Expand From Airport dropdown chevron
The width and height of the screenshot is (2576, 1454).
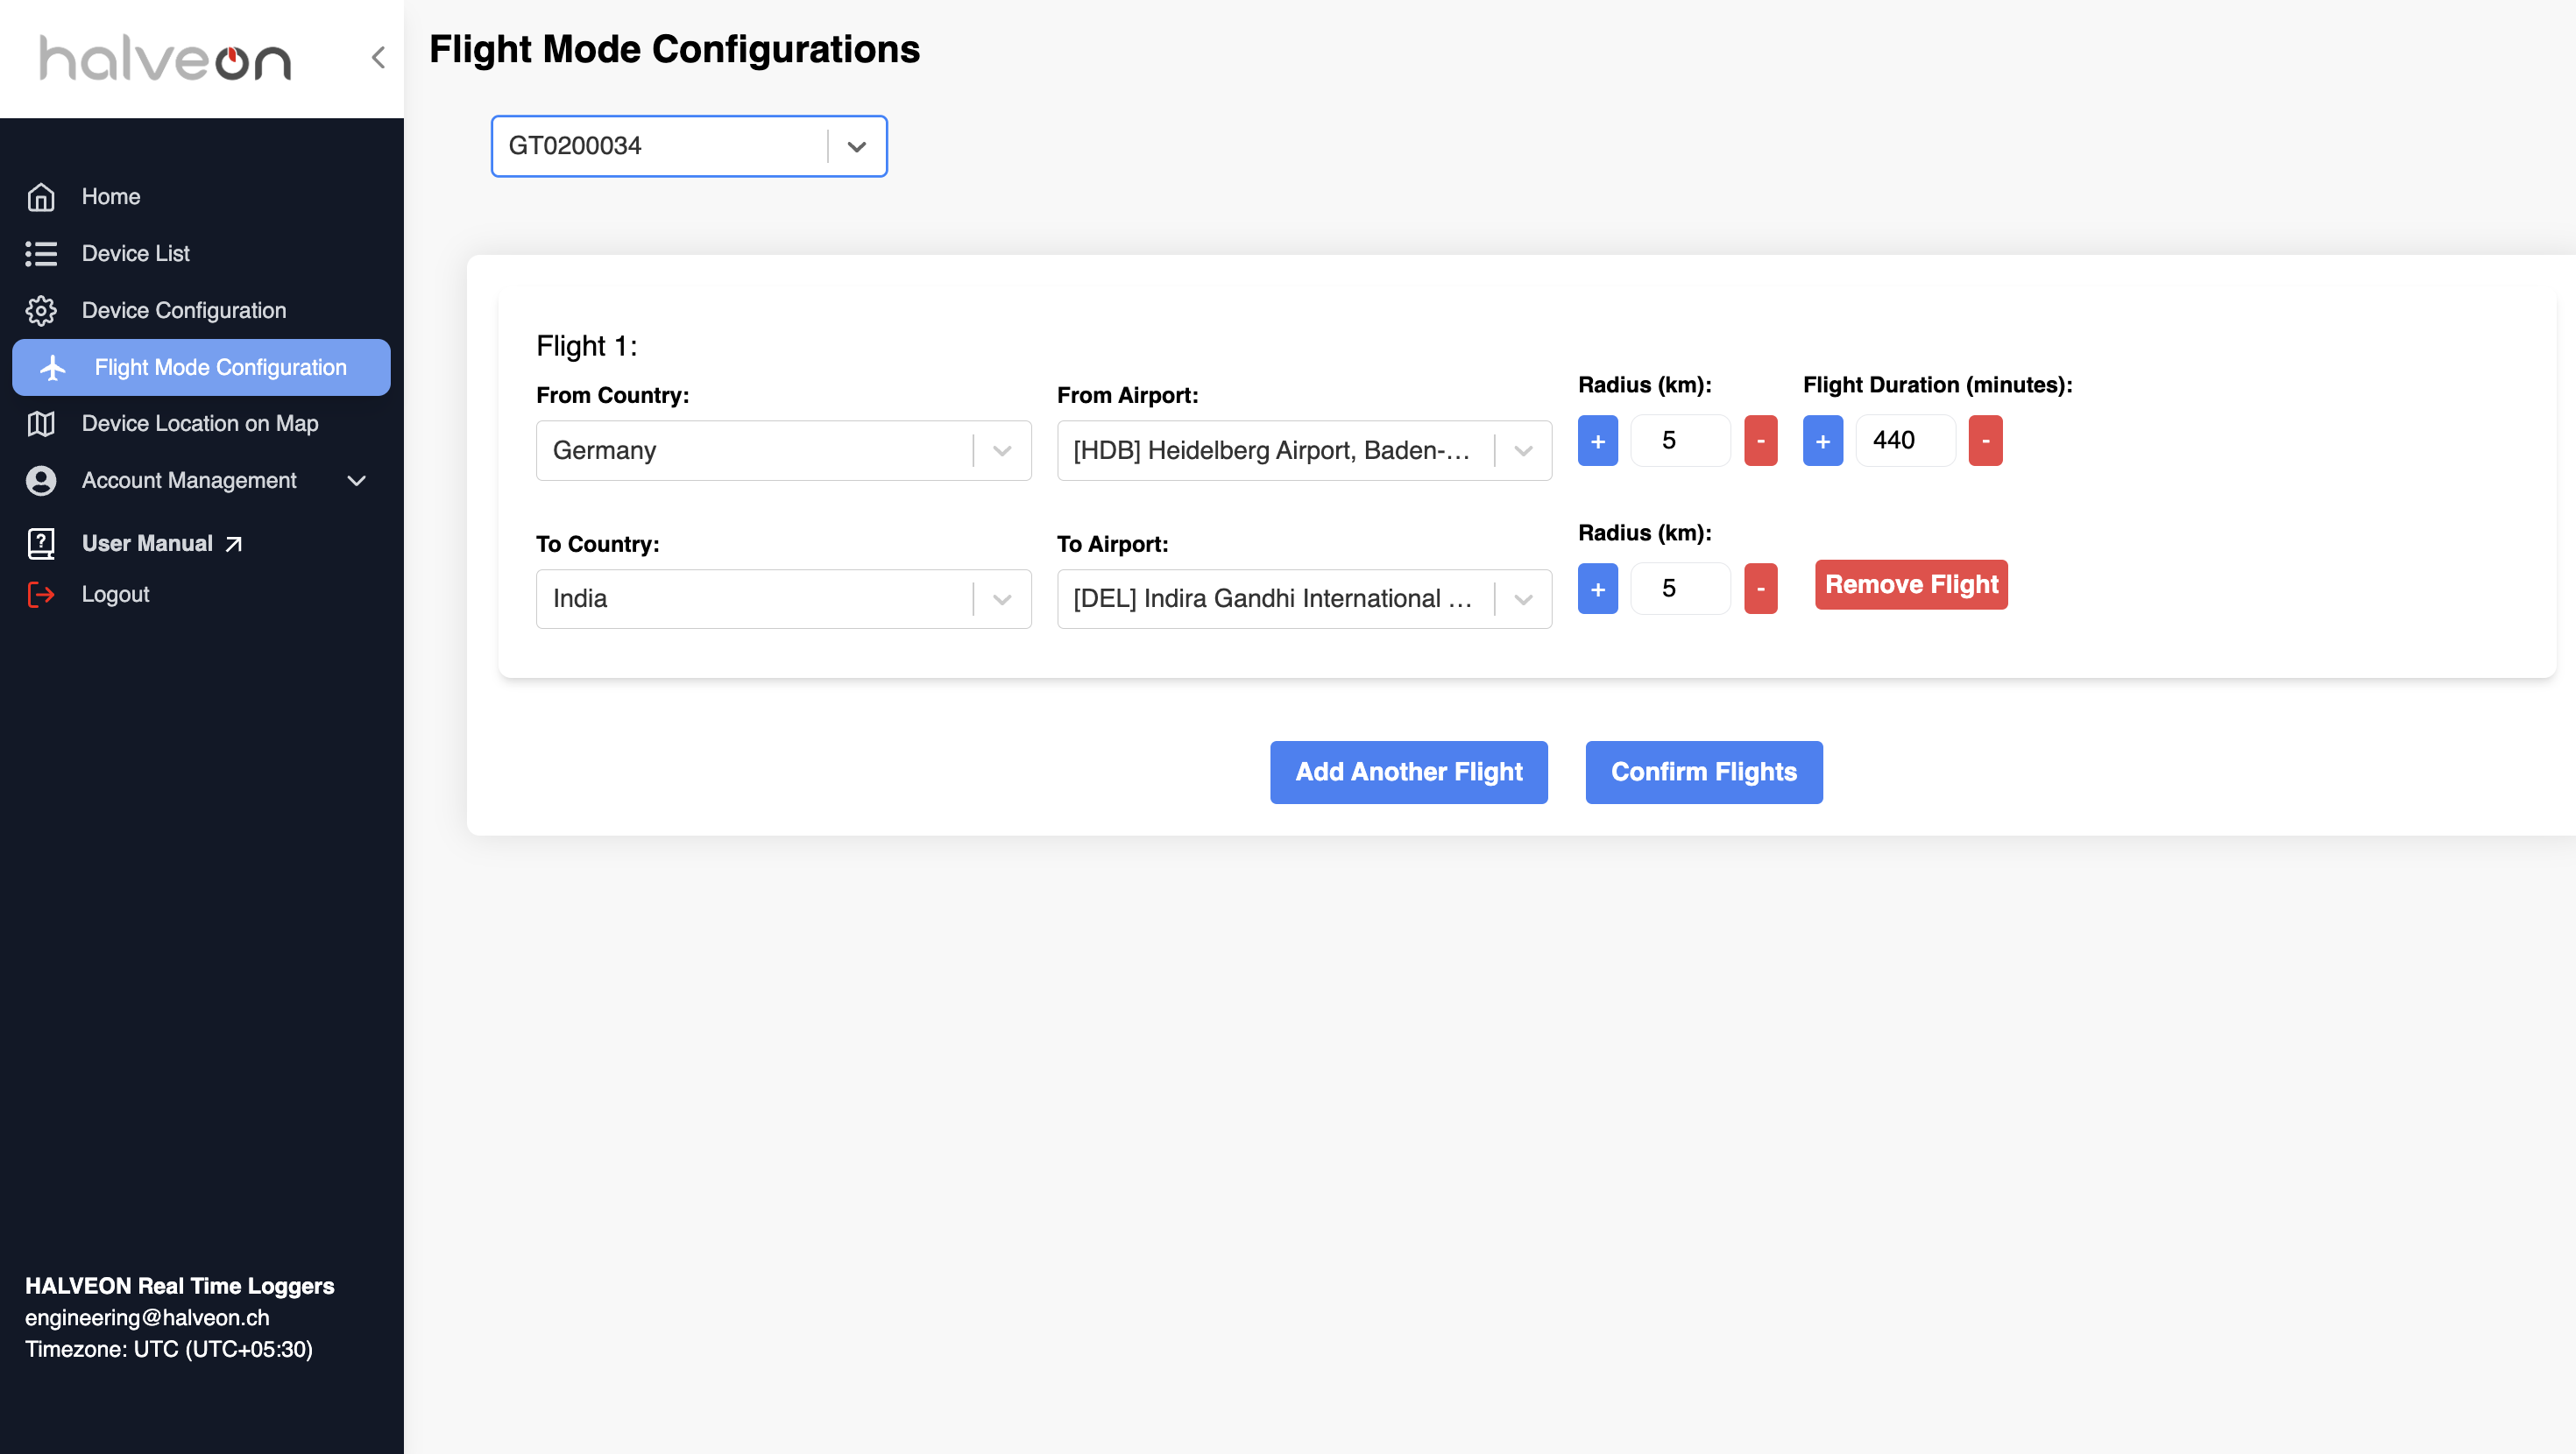coord(1523,451)
